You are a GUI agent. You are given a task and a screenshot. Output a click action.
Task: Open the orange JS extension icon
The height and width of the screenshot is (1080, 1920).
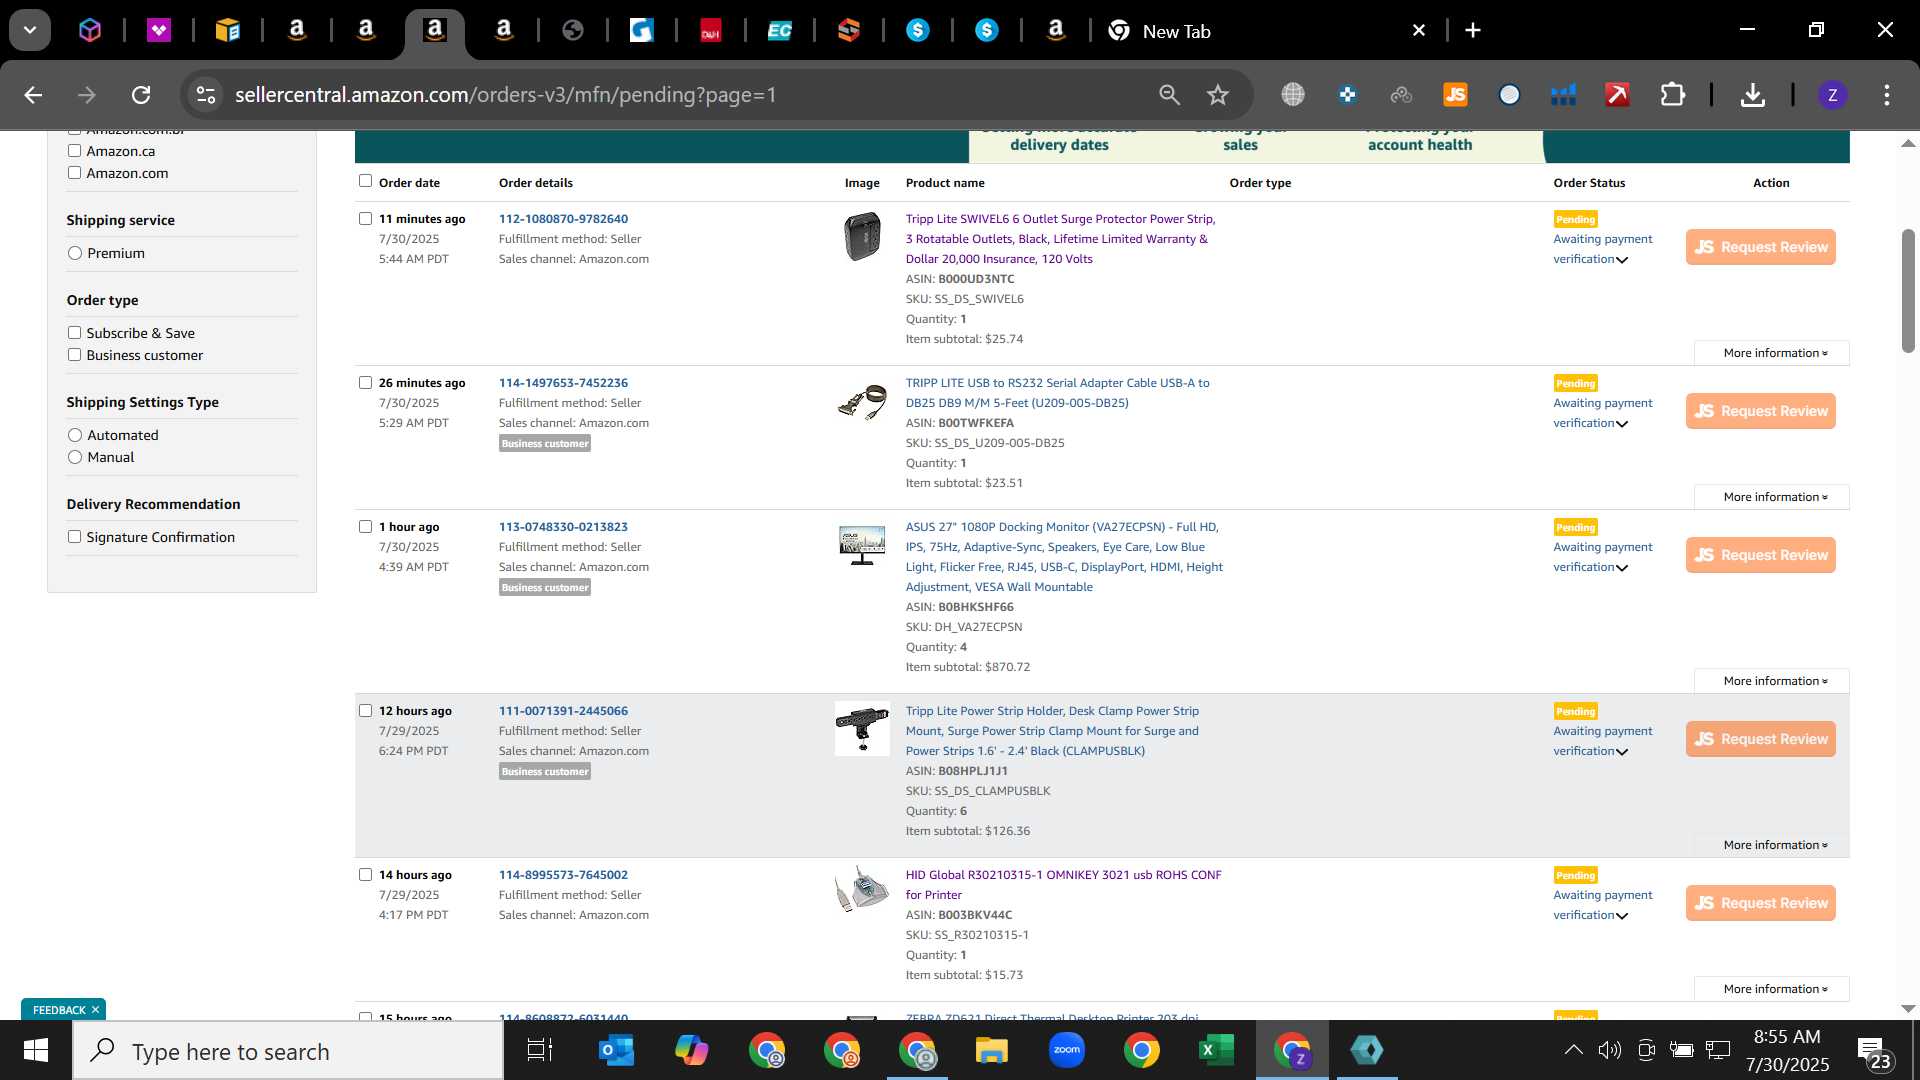point(1455,95)
